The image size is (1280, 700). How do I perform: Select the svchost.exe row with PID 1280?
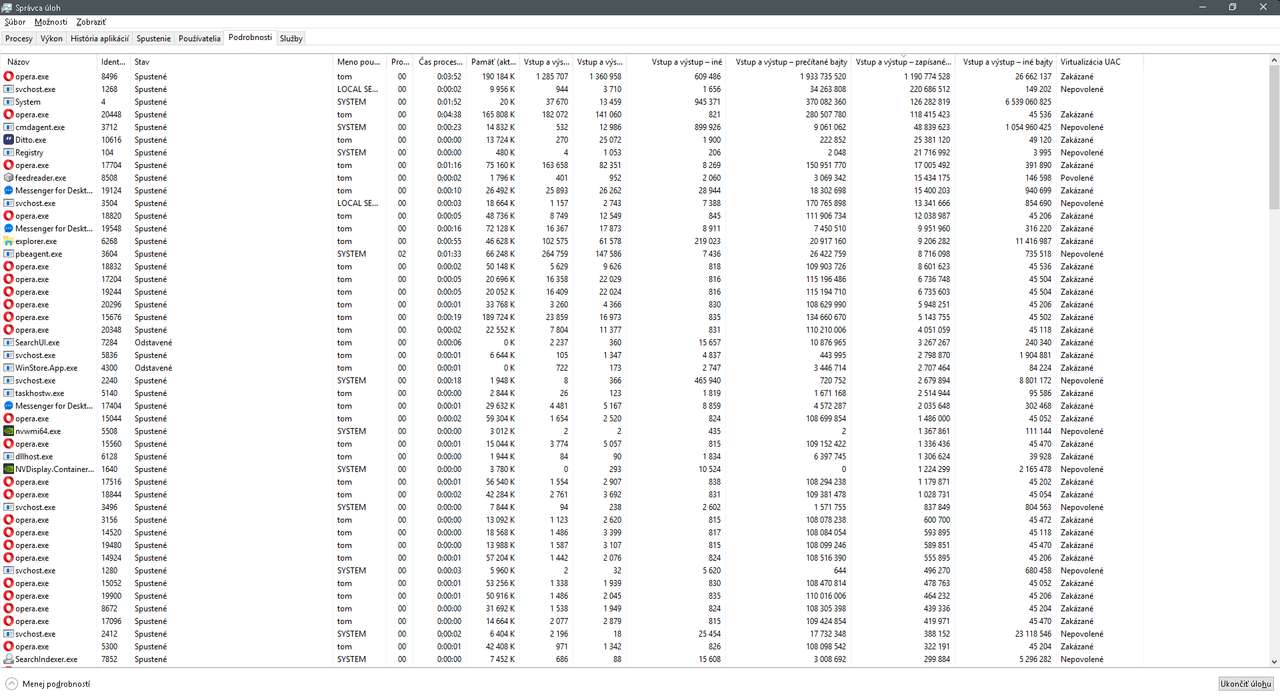[x=572, y=571]
